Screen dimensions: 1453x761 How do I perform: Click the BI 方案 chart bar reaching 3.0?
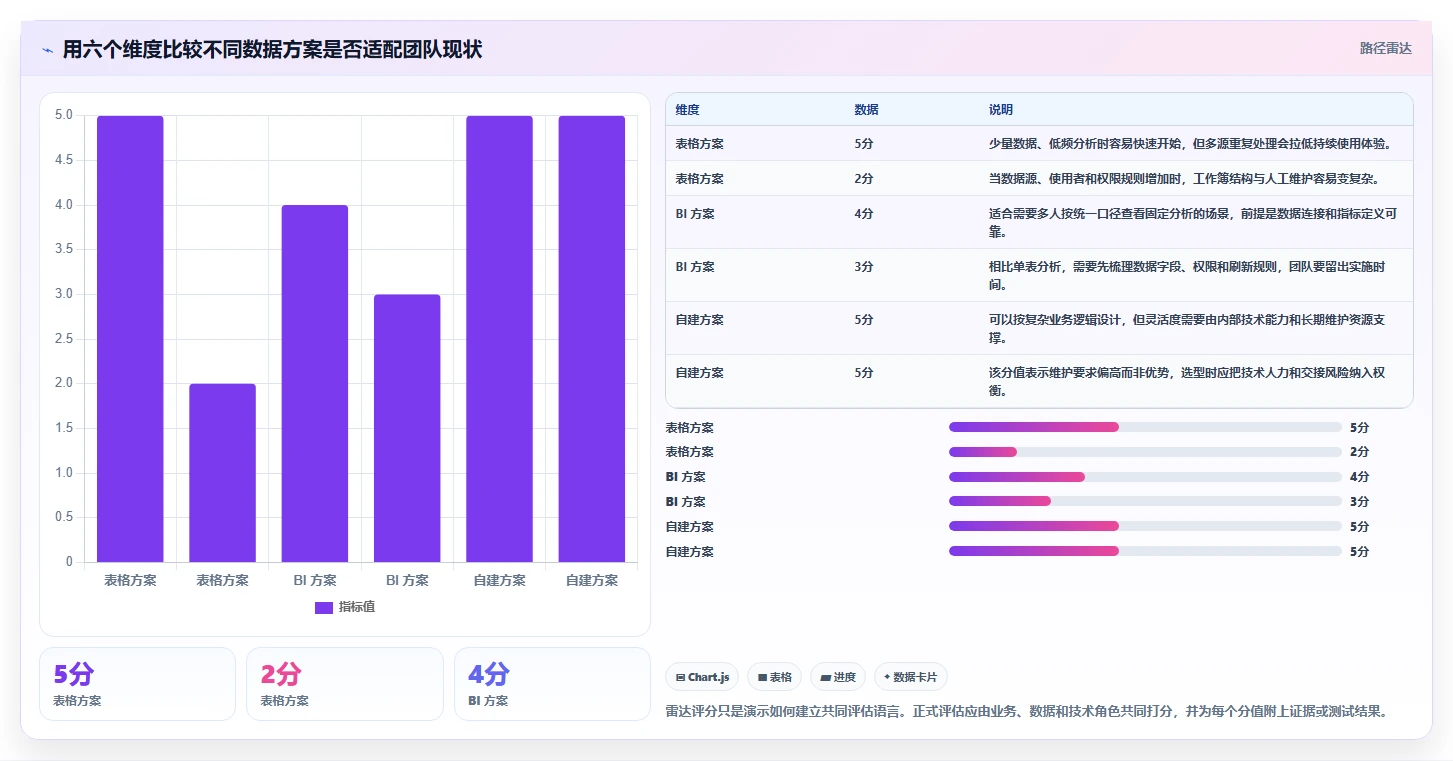tap(407, 428)
